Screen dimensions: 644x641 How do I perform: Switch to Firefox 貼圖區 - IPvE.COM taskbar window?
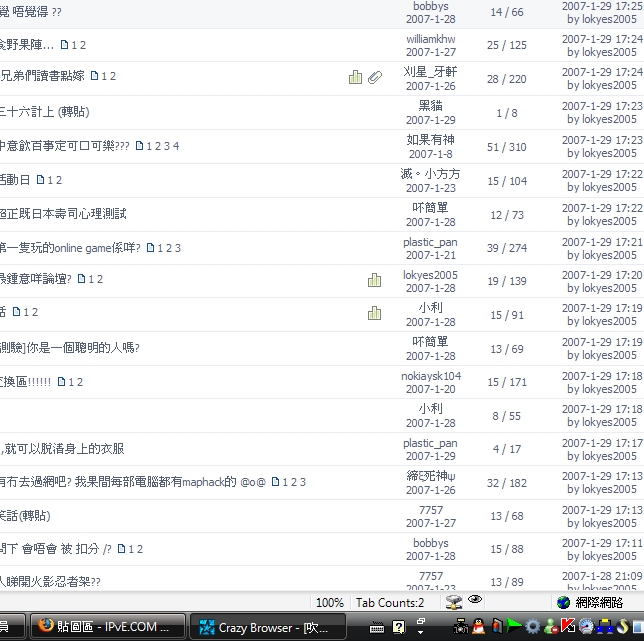tap(108, 627)
